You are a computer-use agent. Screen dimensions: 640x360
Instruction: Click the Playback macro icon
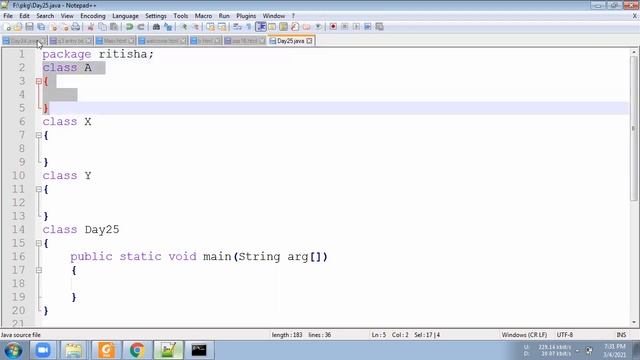[x=356, y=27]
